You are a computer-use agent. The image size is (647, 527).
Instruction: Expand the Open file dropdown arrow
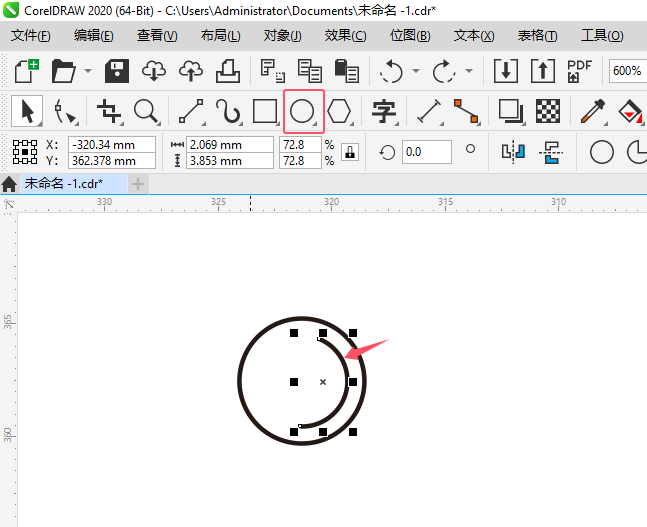pos(87,71)
